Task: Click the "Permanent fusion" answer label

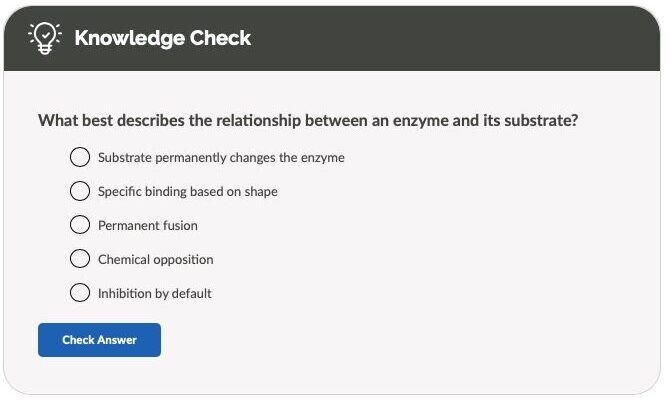Action: click(x=147, y=225)
